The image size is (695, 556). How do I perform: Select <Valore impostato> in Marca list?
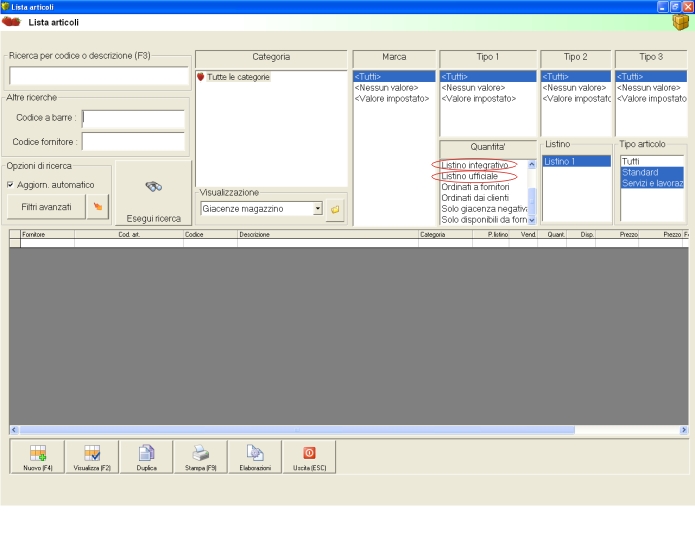[392, 98]
